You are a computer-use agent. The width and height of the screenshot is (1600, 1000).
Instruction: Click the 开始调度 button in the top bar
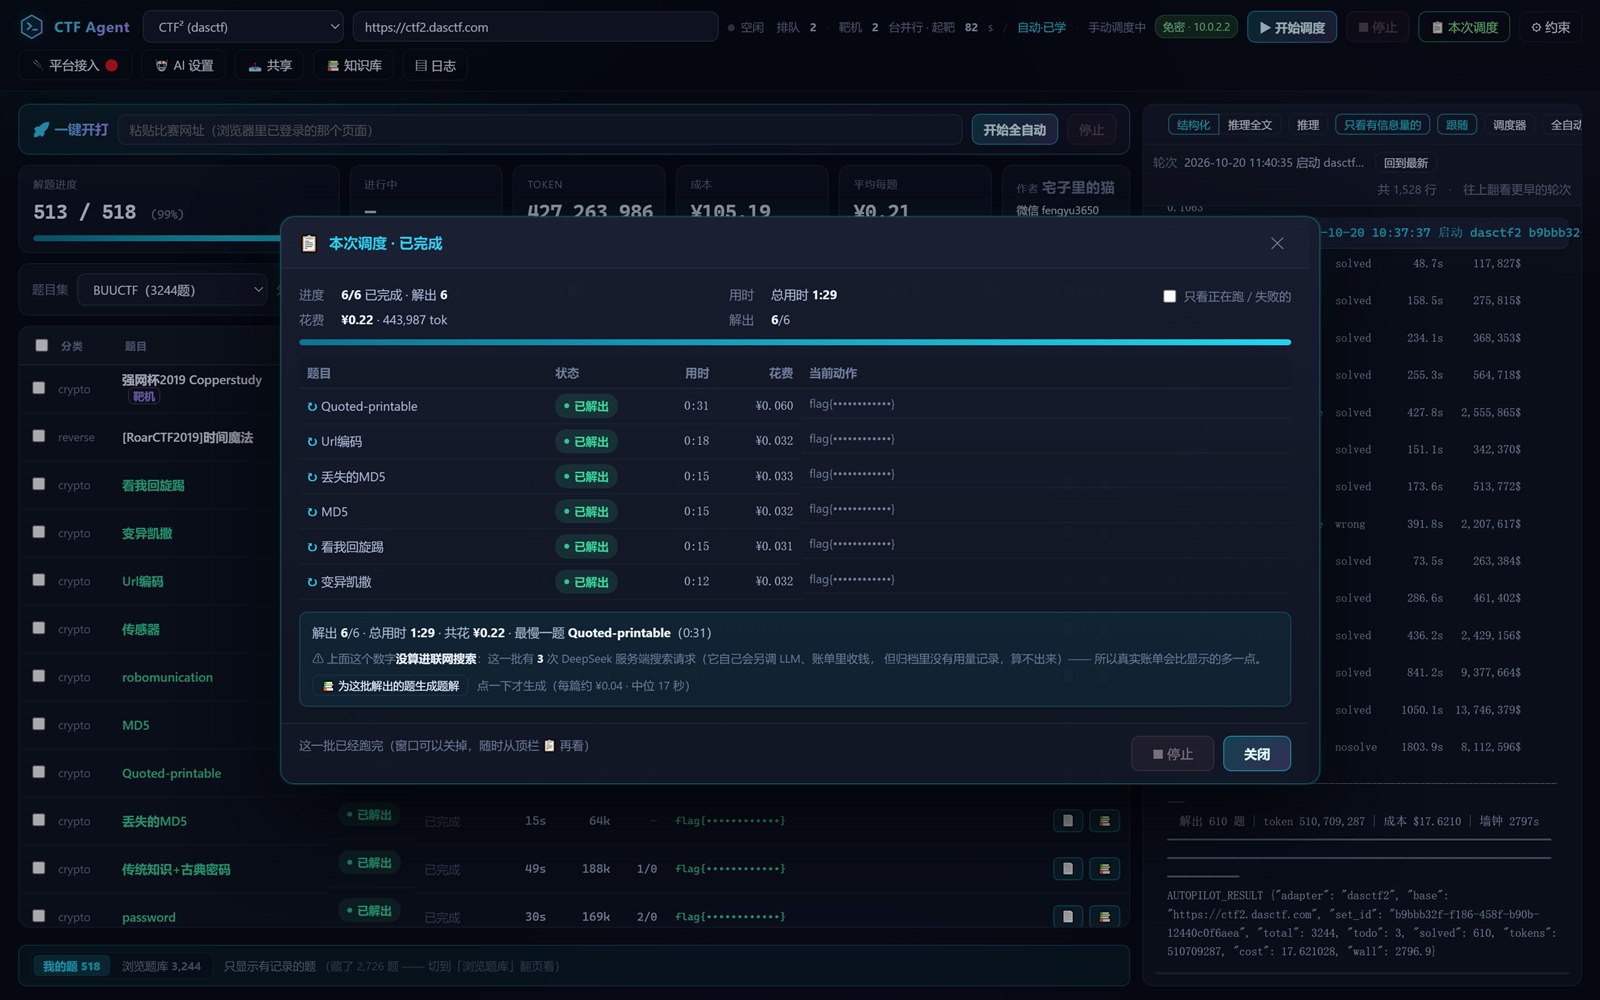[1292, 27]
